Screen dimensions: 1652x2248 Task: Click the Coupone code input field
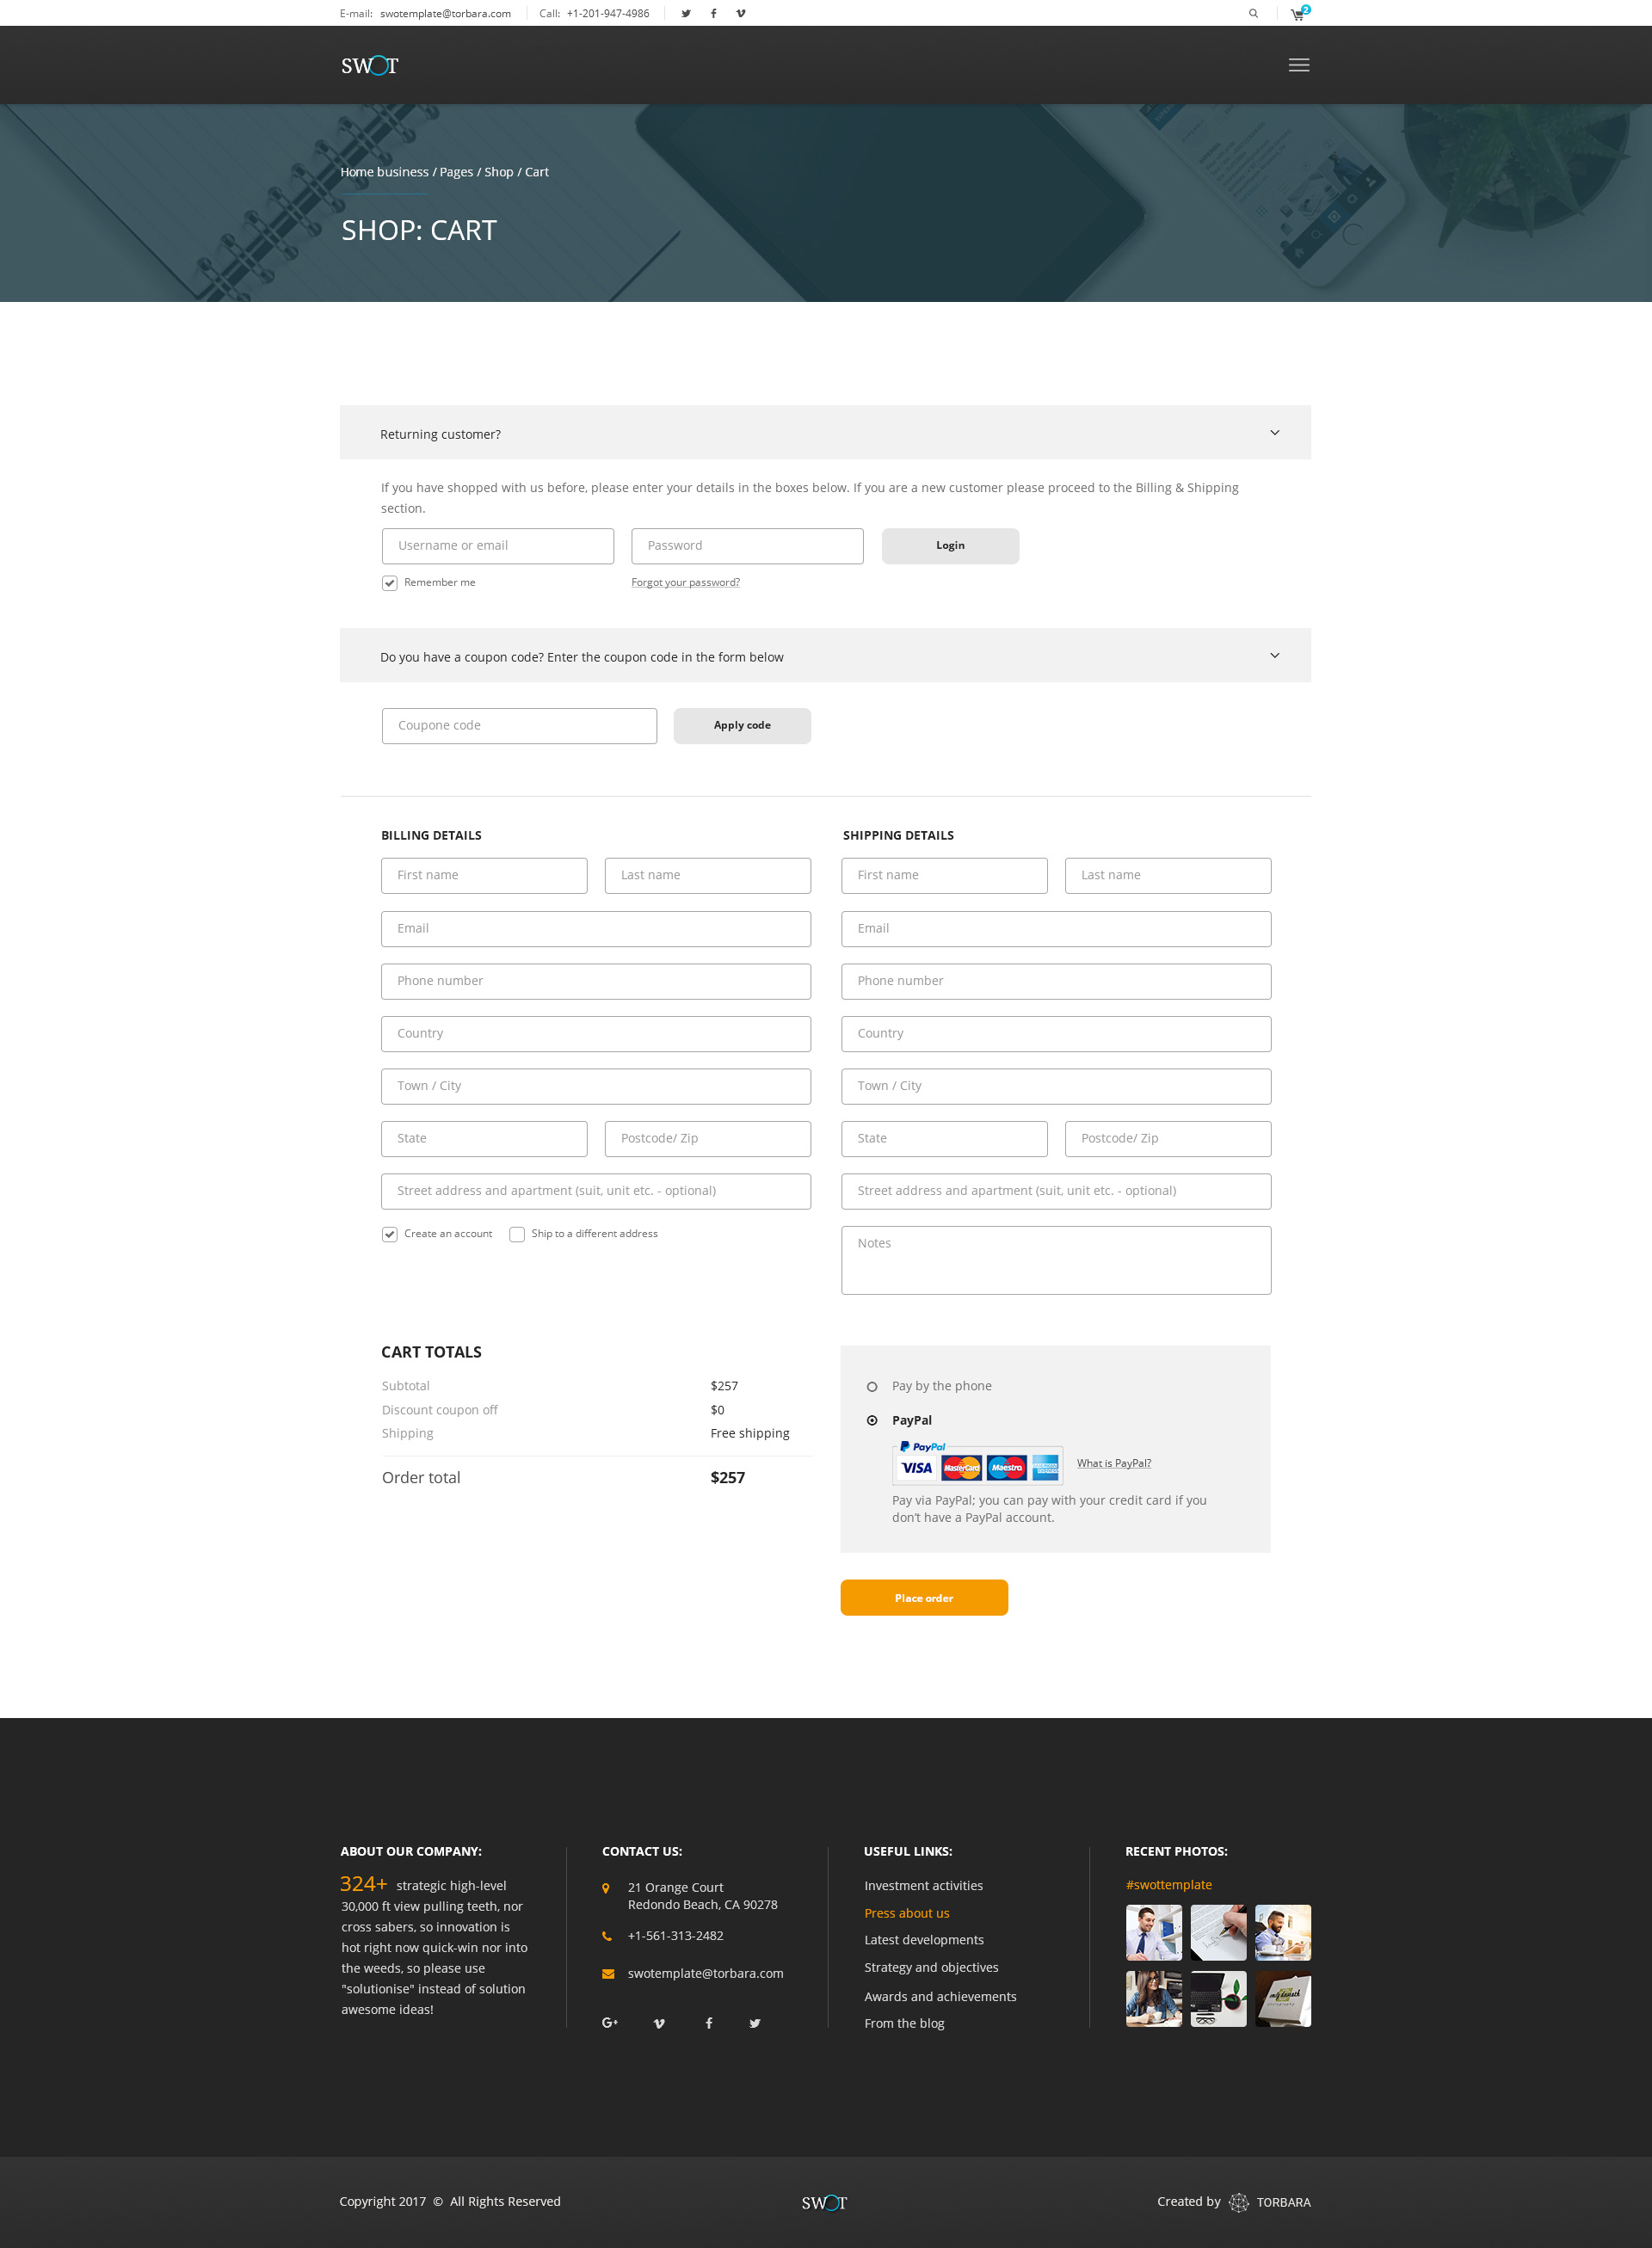point(519,726)
